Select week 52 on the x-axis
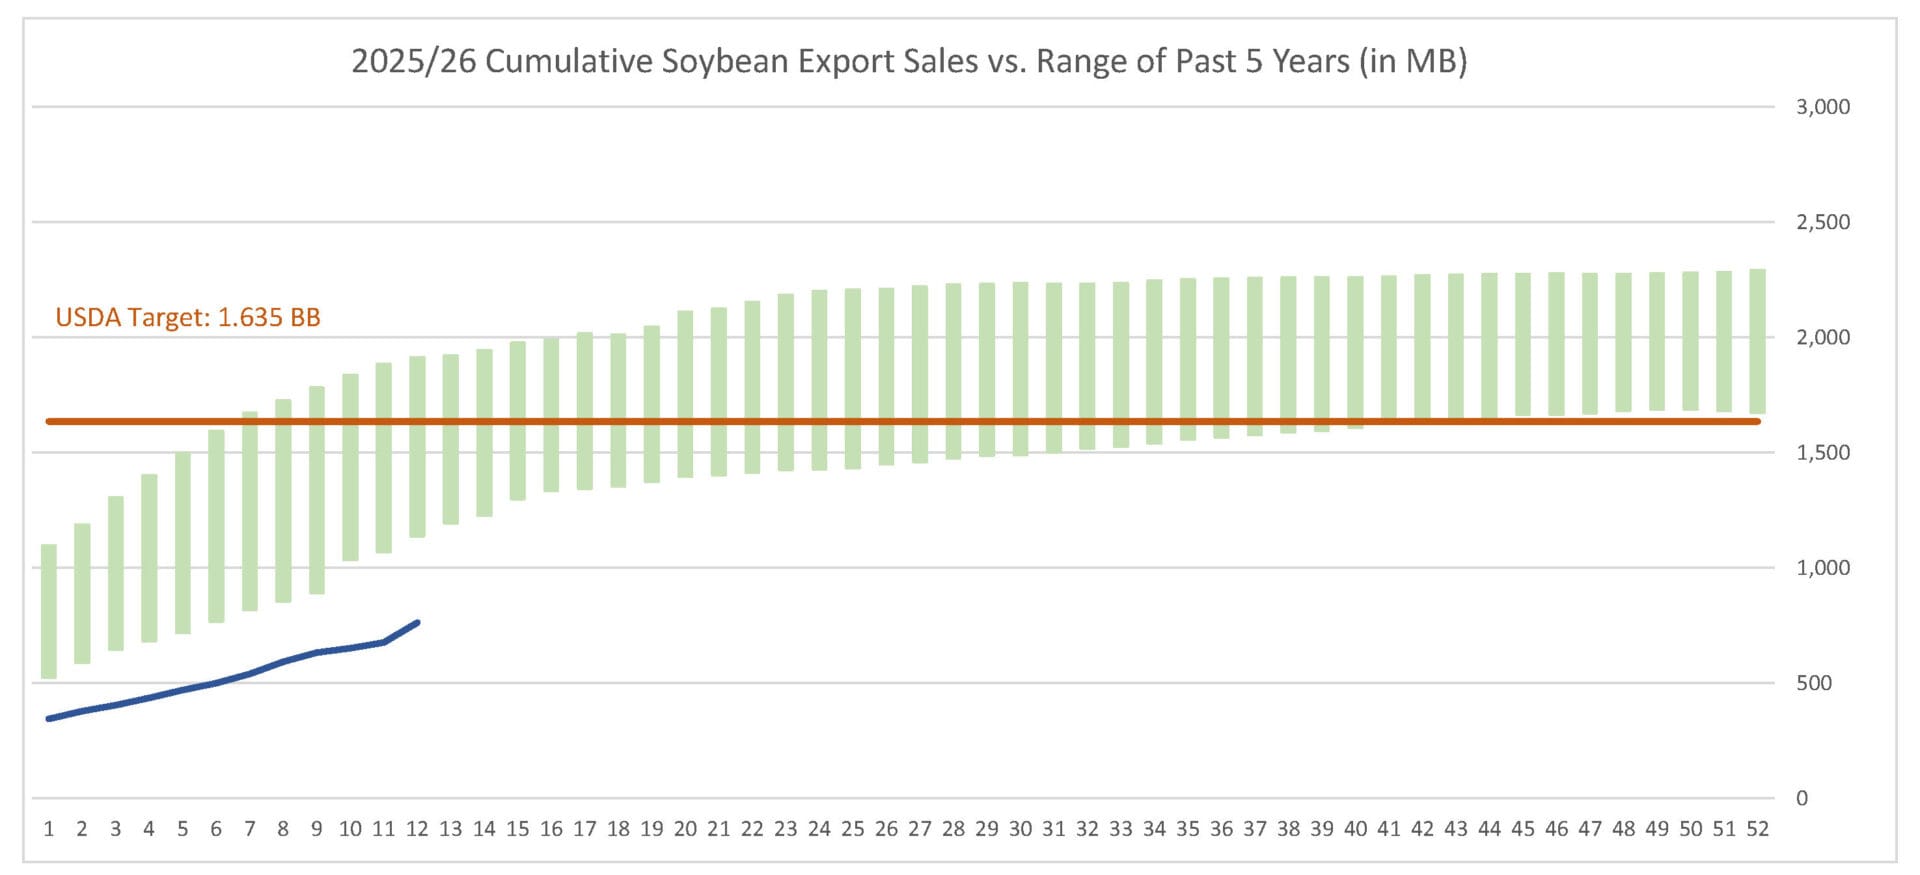 1757,829
